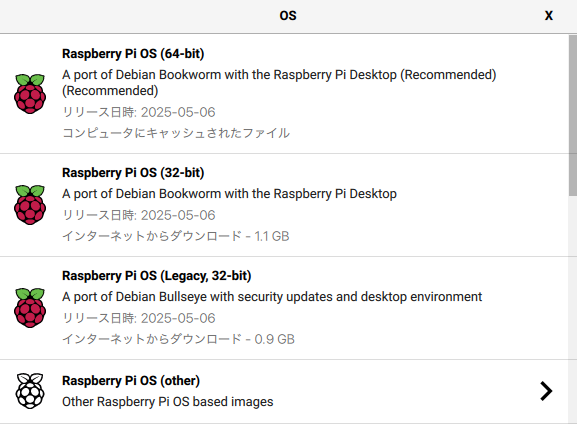Open Raspberry Pi OS (other) submenu title

click(131, 381)
